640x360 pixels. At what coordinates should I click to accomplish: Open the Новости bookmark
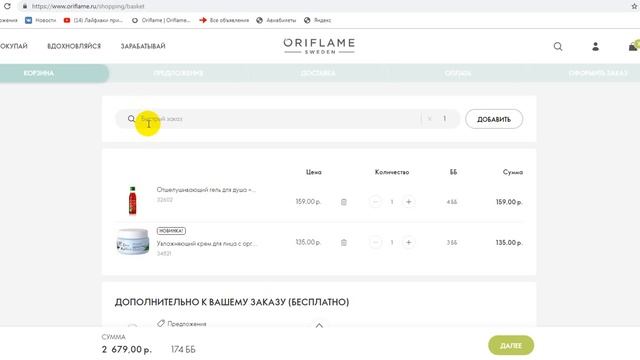[40, 20]
